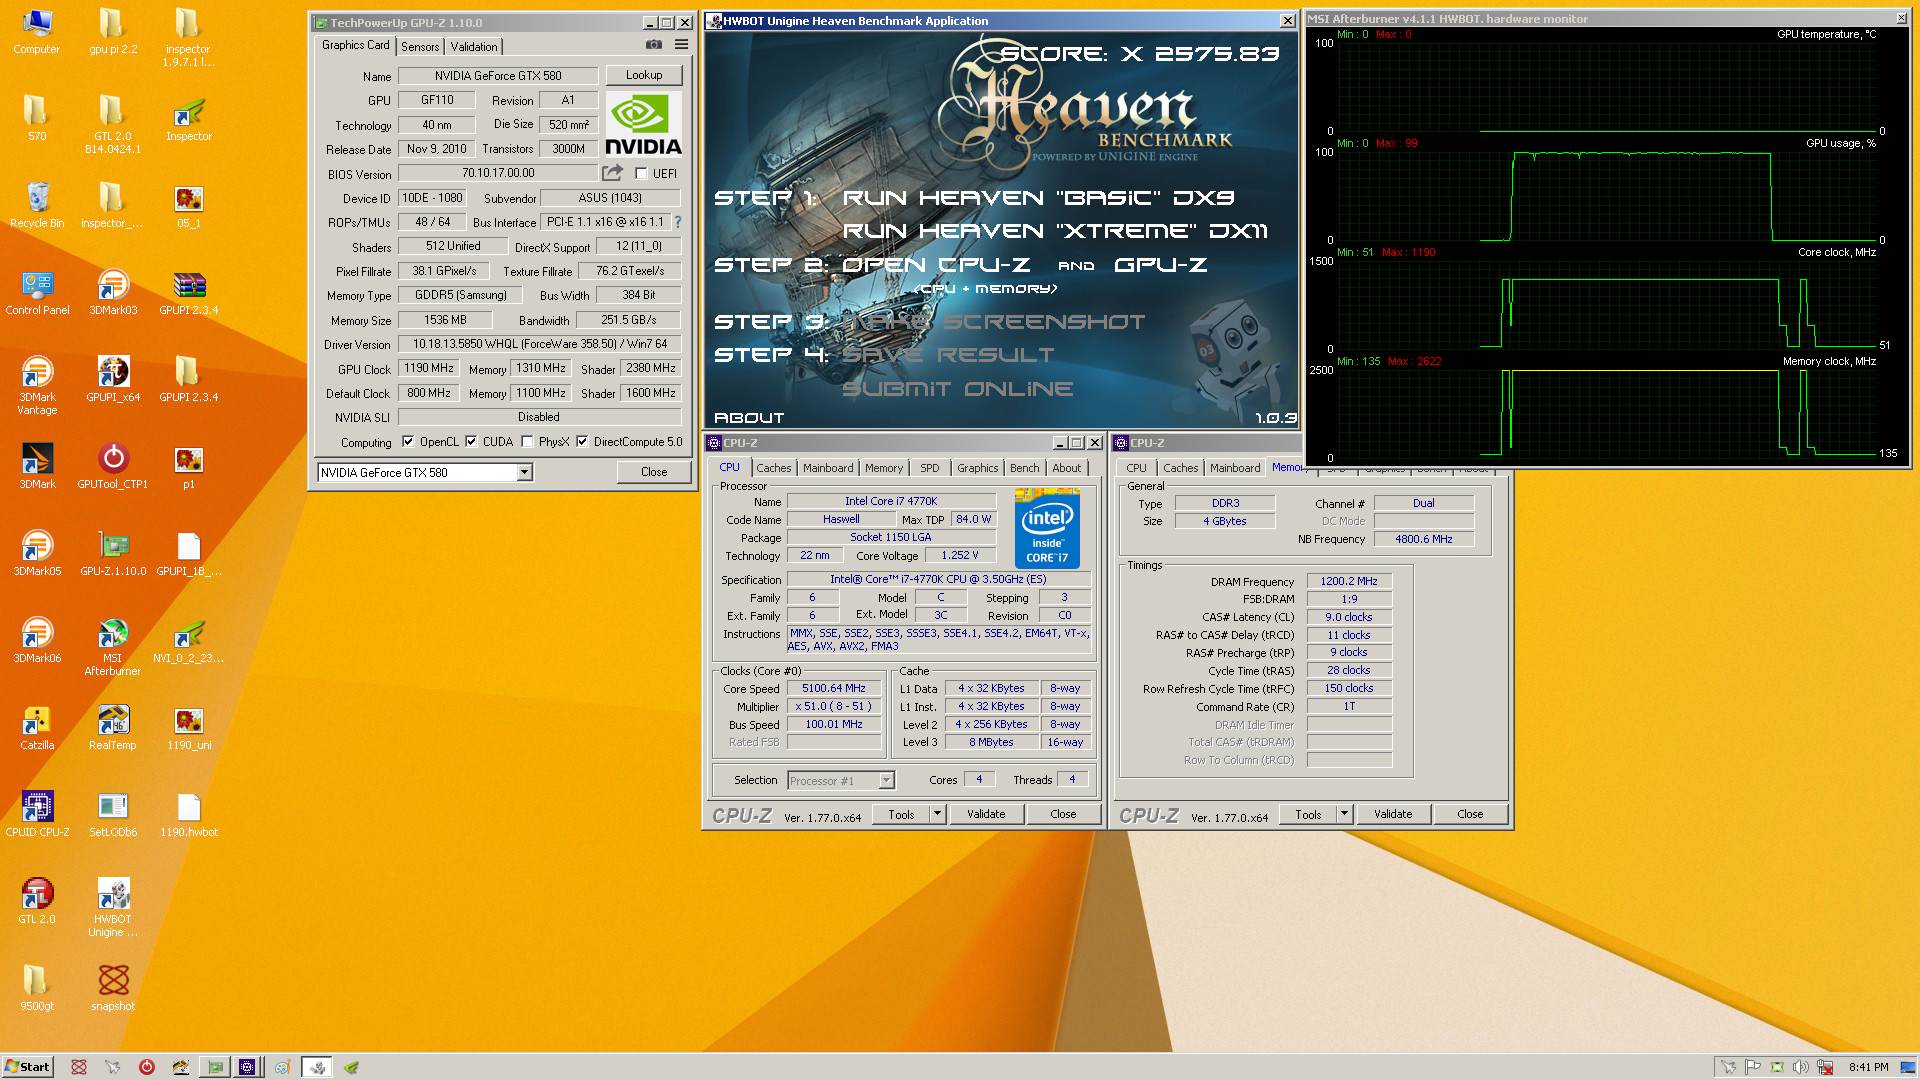The width and height of the screenshot is (1920, 1080).
Task: Expand the NVIDIA GeForce GTX 580 dropdown
Action: pos(524,472)
